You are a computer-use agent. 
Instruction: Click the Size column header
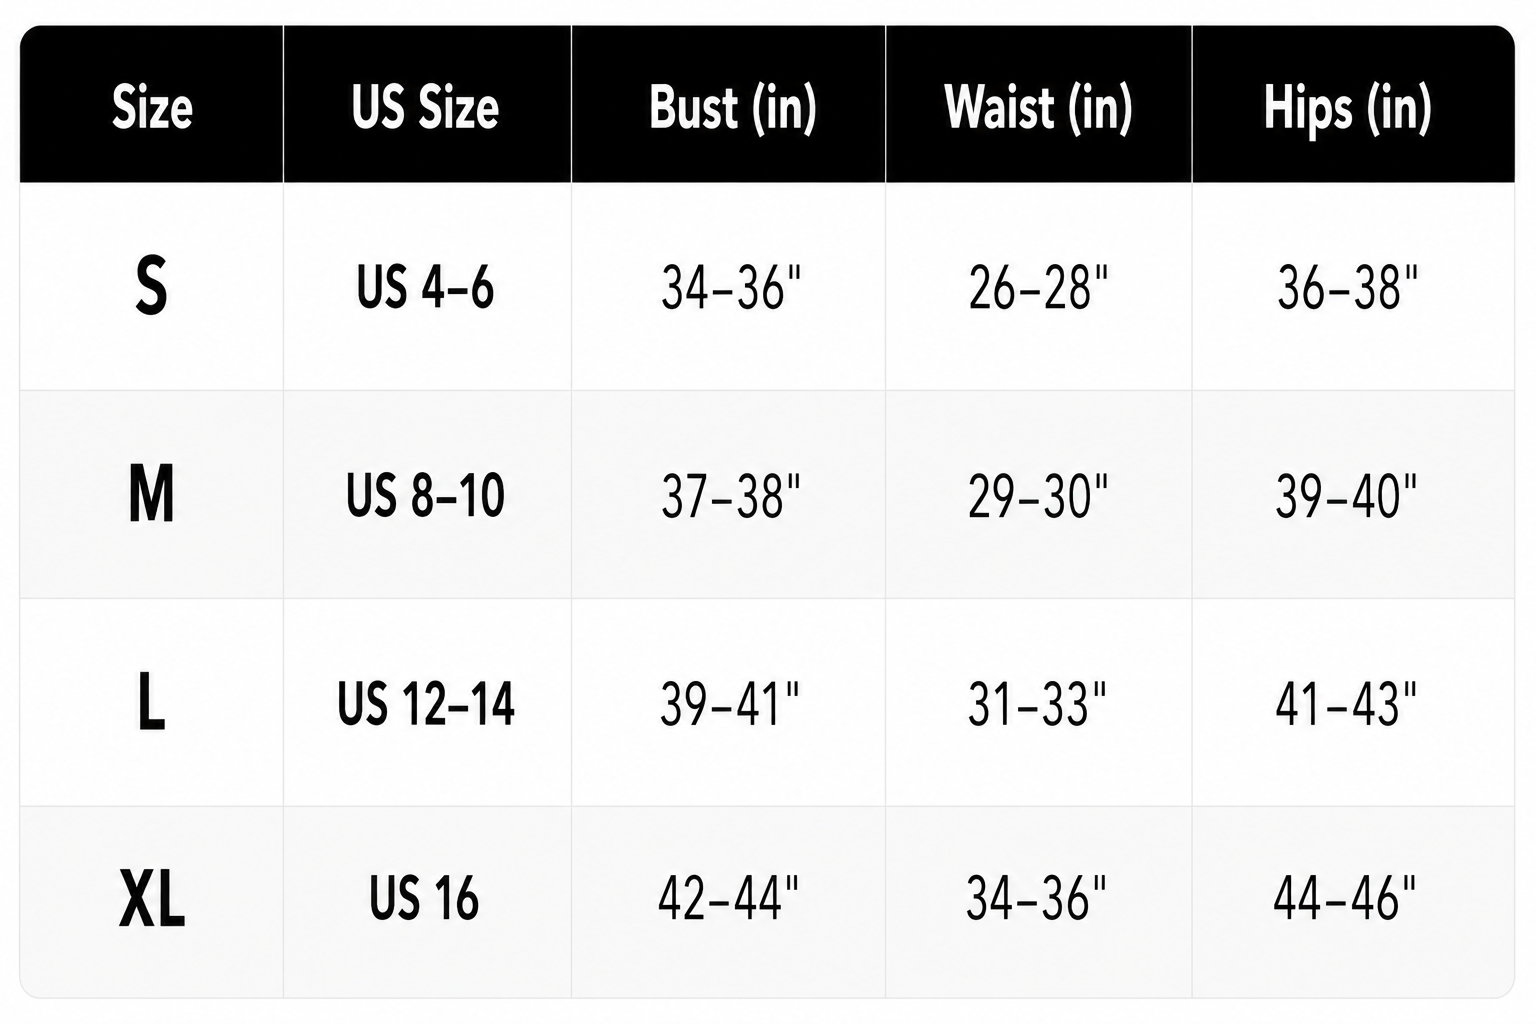click(x=152, y=105)
